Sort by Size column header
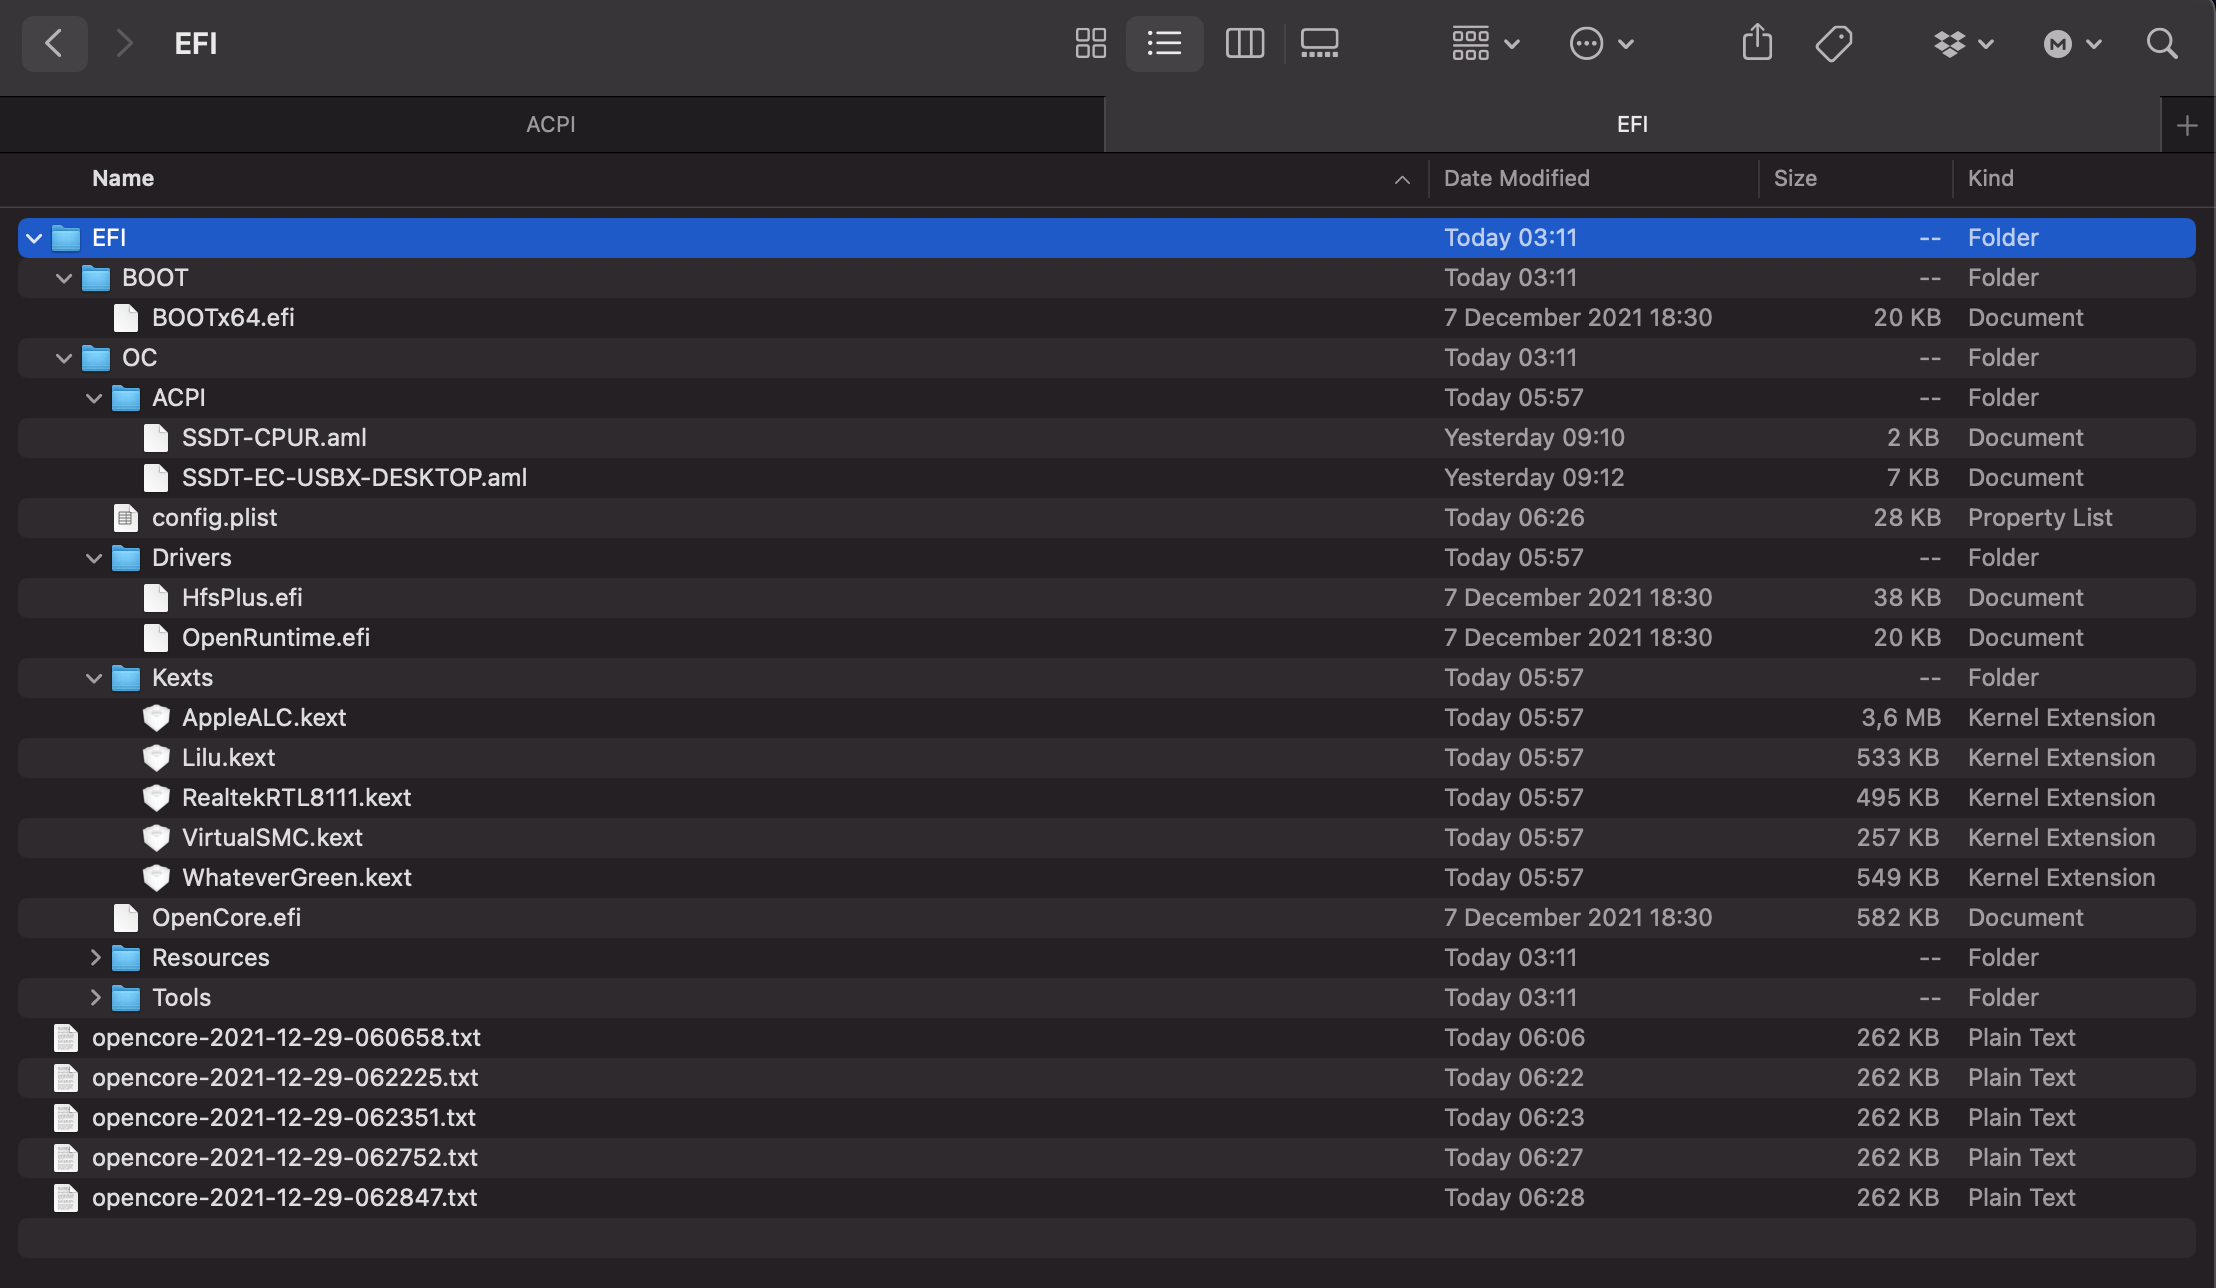Screen dimensions: 2216x1288 pyautogui.click(x=1795, y=178)
